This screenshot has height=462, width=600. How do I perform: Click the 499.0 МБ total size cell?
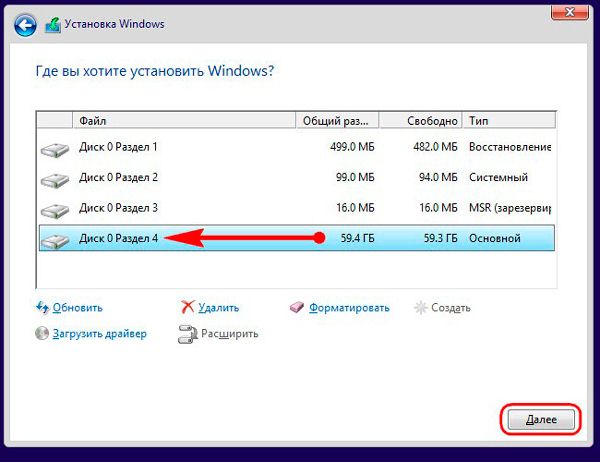352,147
